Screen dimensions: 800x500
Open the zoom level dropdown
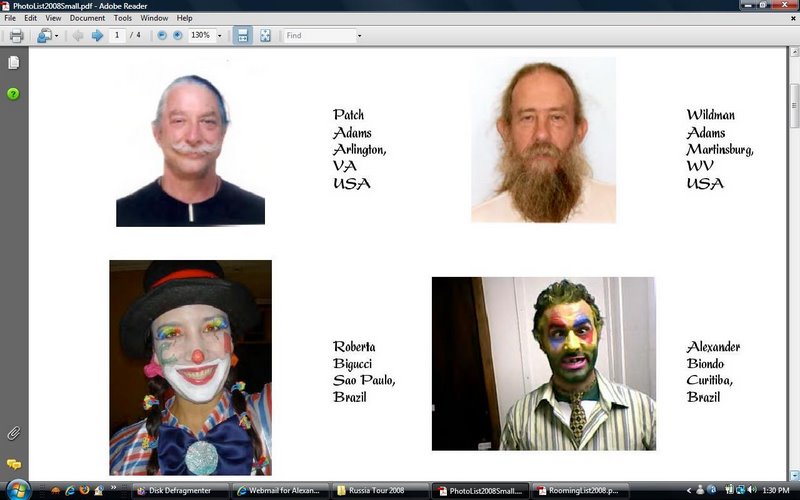tap(220, 36)
